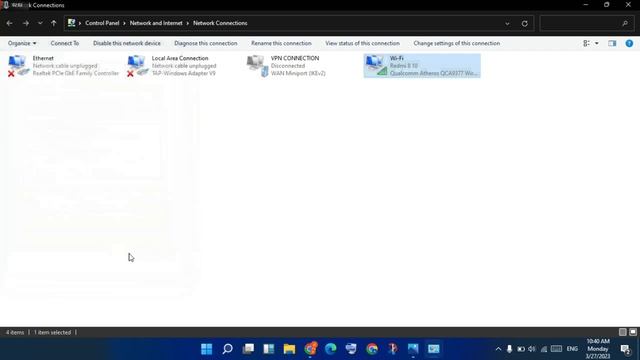
Task: Click View status of this connection
Action: [x=362, y=43]
